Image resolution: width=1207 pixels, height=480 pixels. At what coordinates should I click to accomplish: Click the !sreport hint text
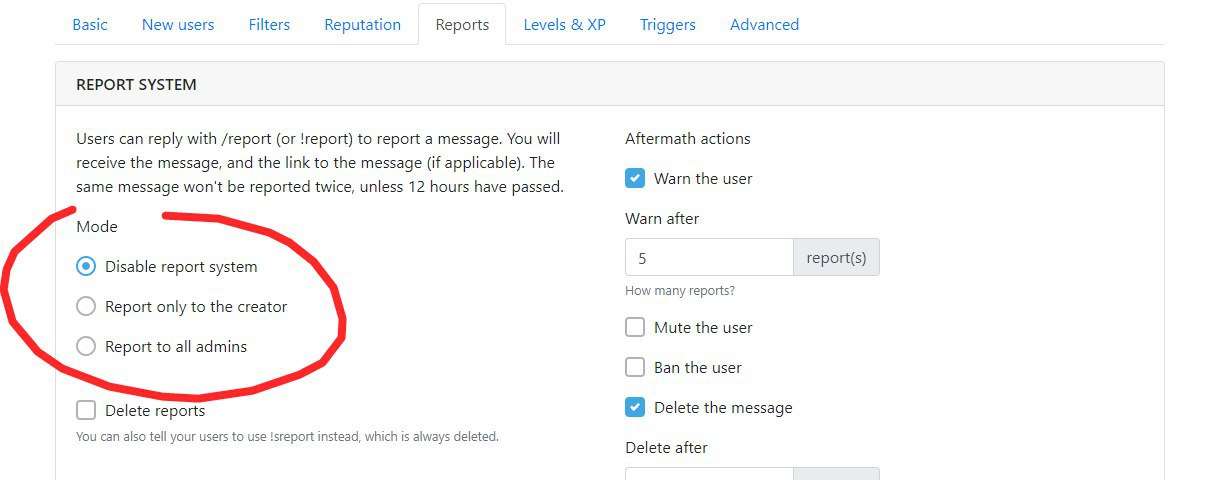coord(287,436)
